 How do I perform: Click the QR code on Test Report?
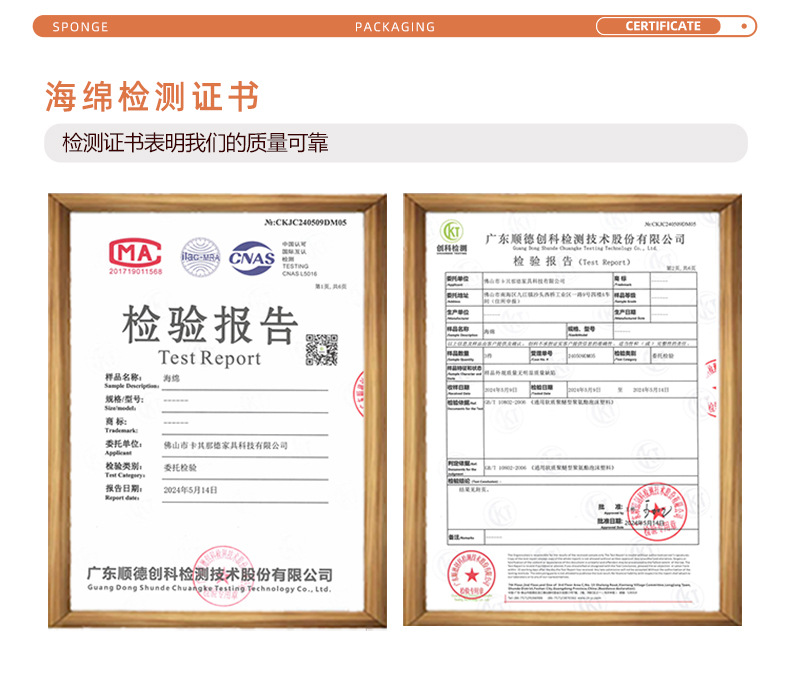pyautogui.click(x=321, y=350)
